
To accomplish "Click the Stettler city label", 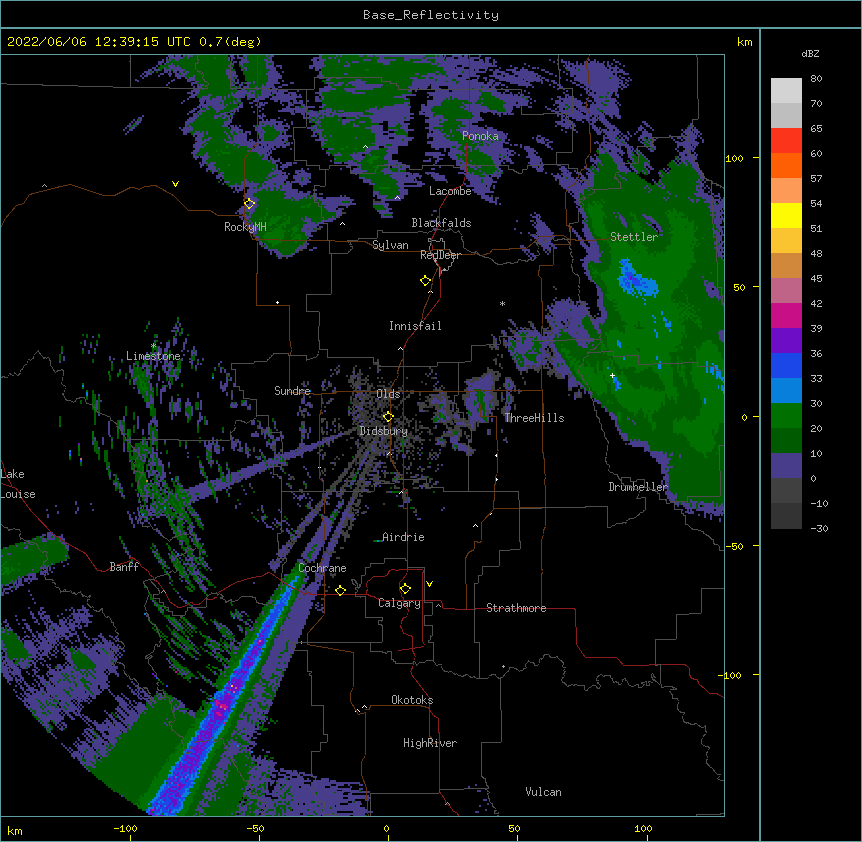I will coord(634,237).
